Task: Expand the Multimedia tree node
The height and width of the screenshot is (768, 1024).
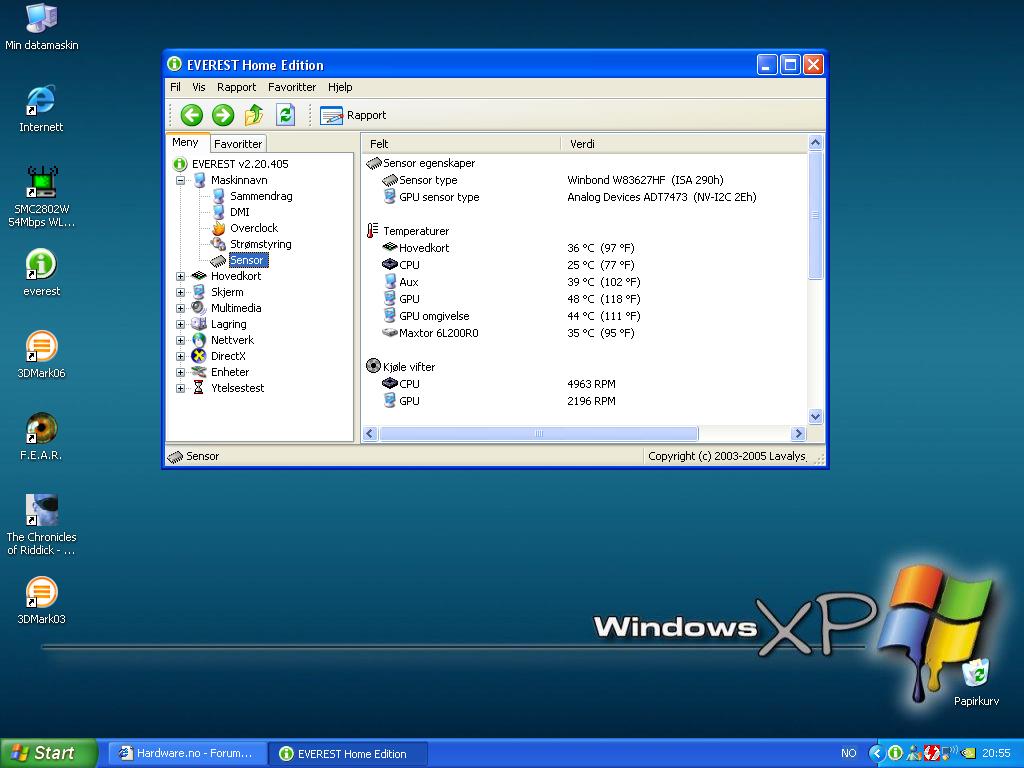Action: (180, 308)
